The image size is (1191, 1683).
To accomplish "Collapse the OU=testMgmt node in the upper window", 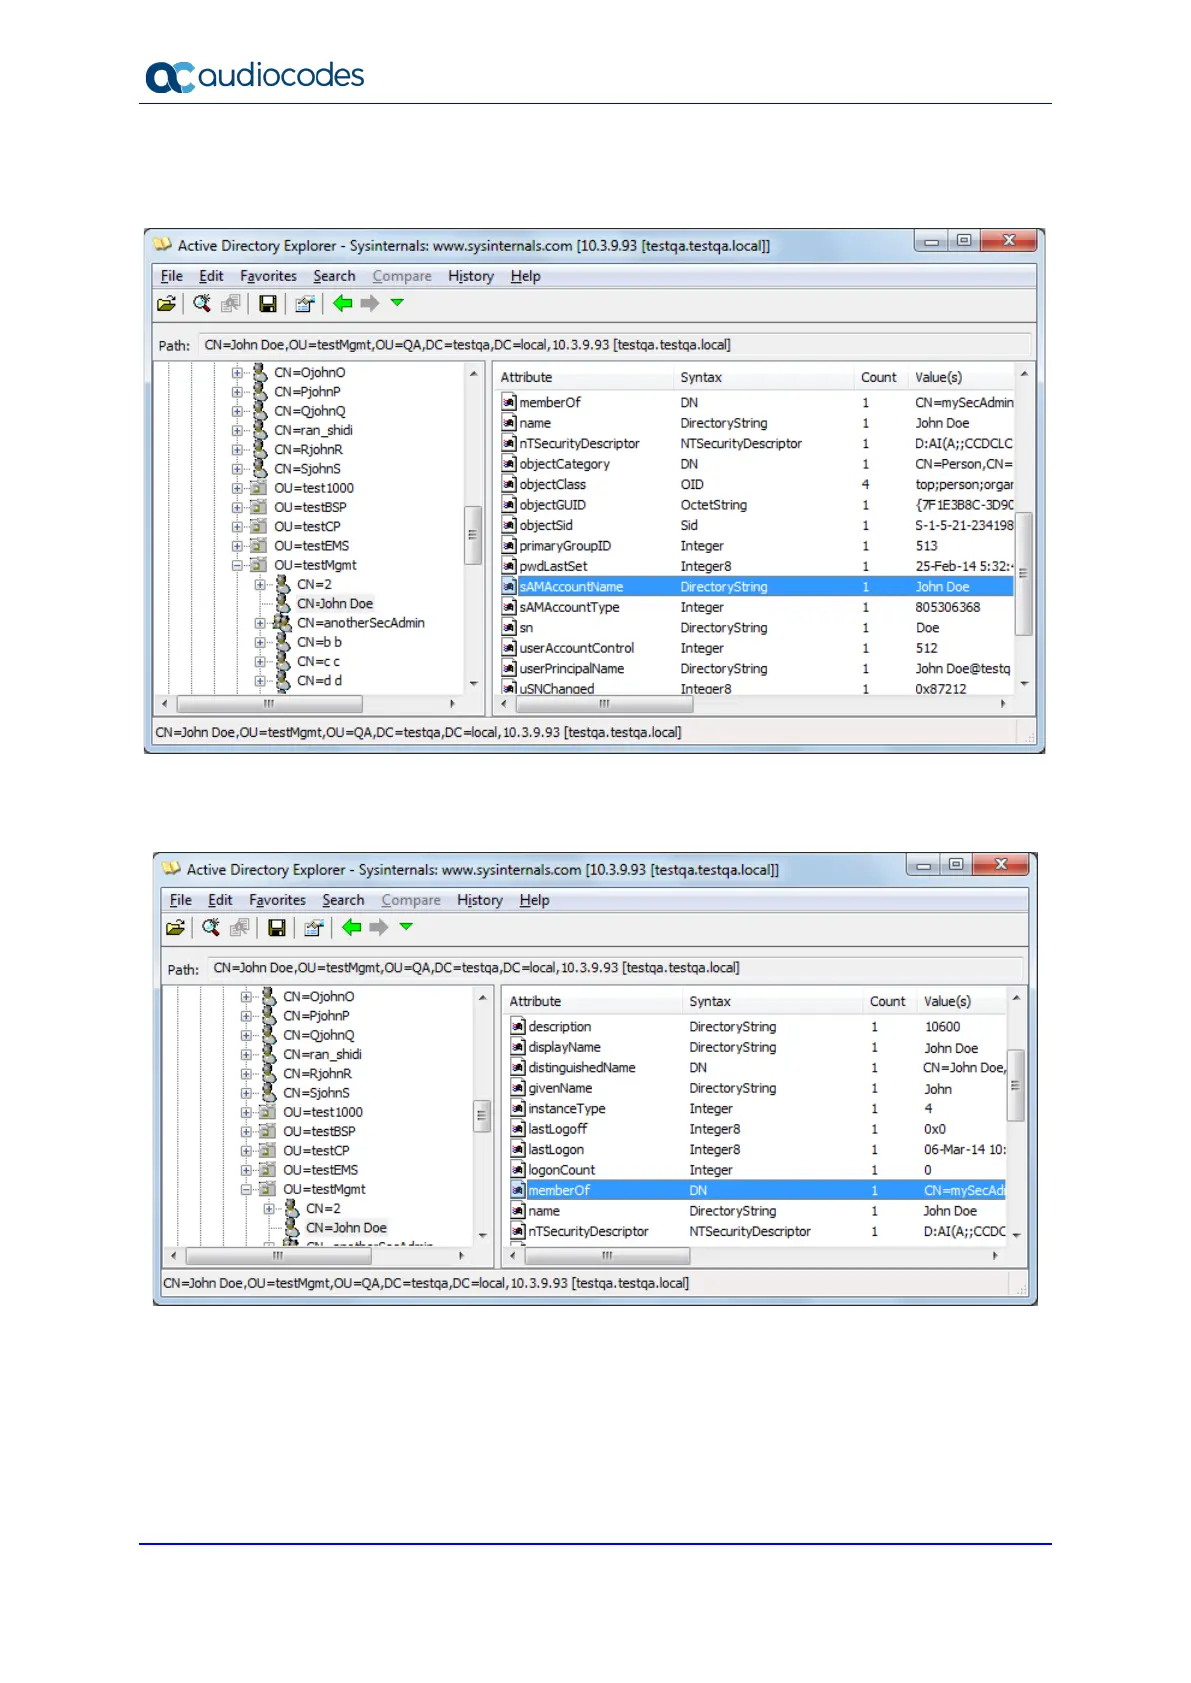I will pos(238,566).
